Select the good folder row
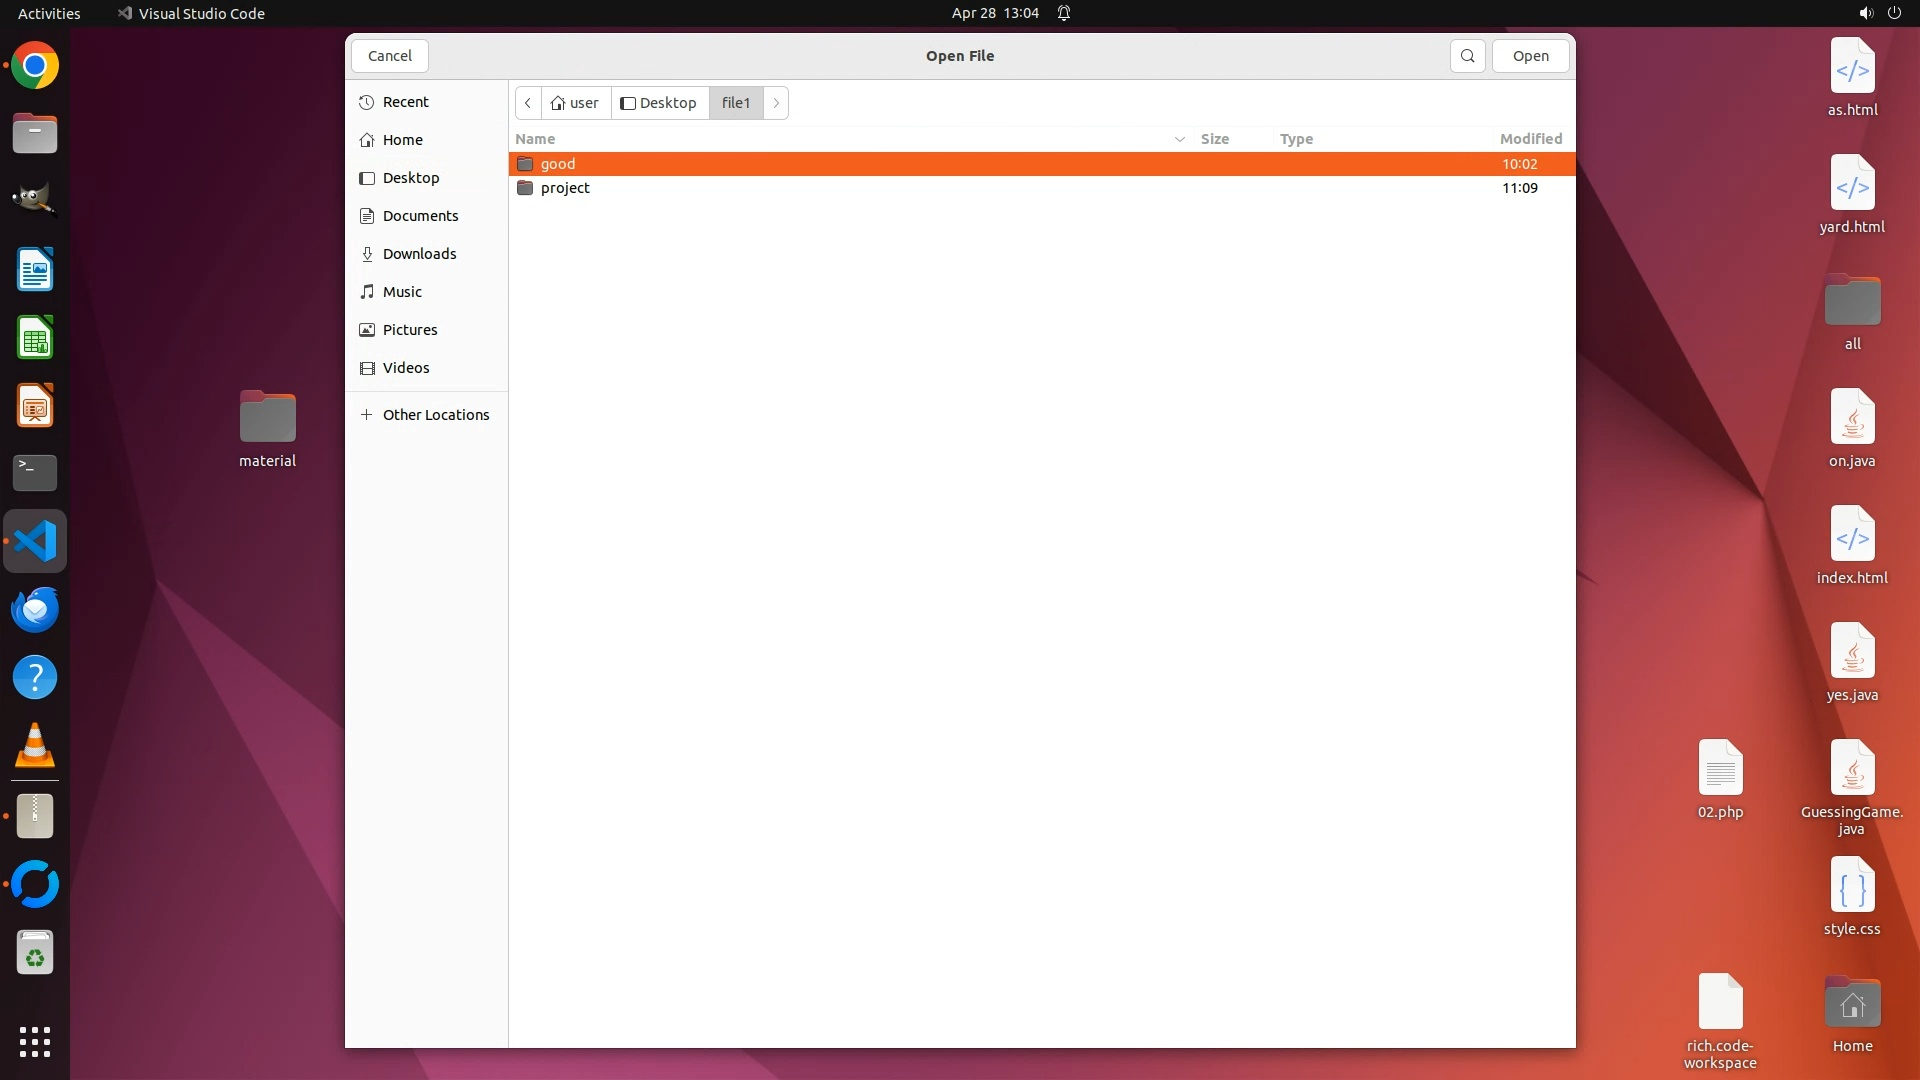This screenshot has height=1080, width=1920. pos(558,164)
